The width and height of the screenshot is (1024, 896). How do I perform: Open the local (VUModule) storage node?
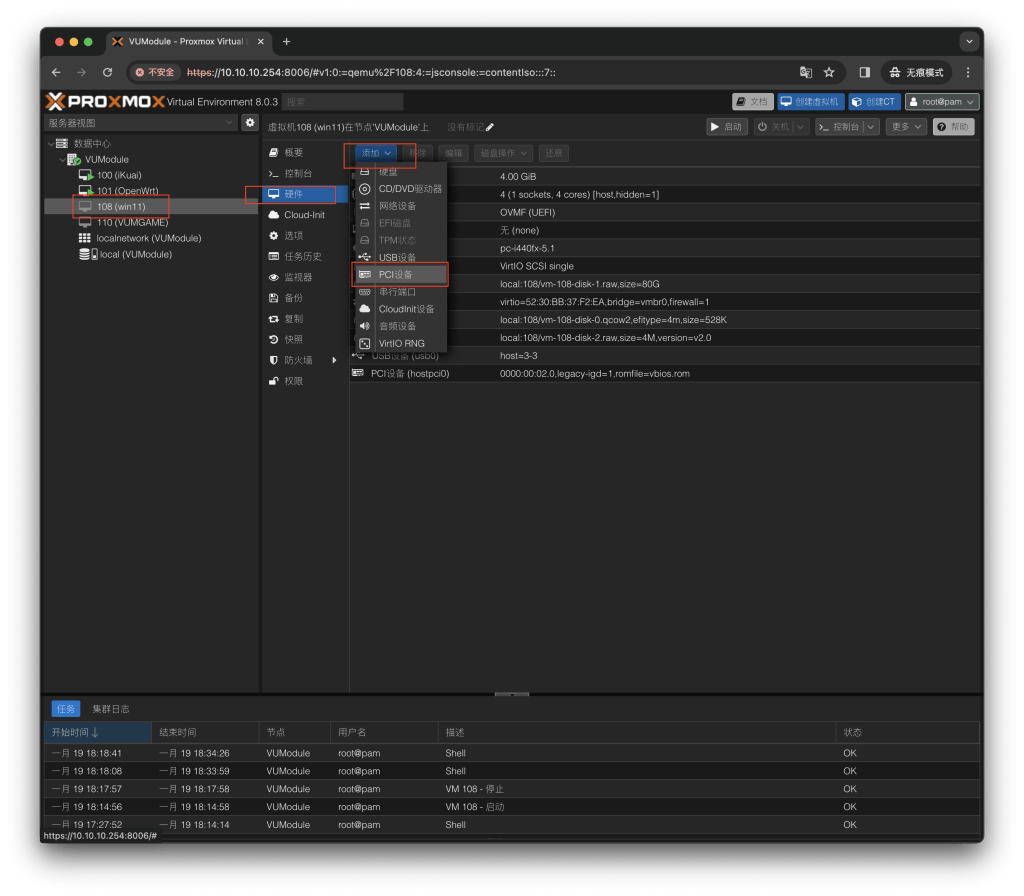[x=135, y=254]
